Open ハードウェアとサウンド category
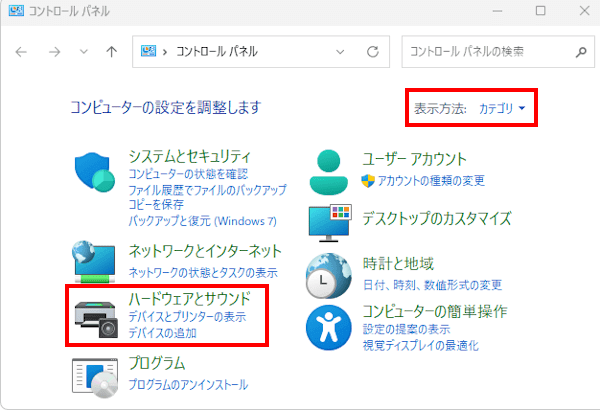Screen dimensions: 600x410 click(189, 299)
